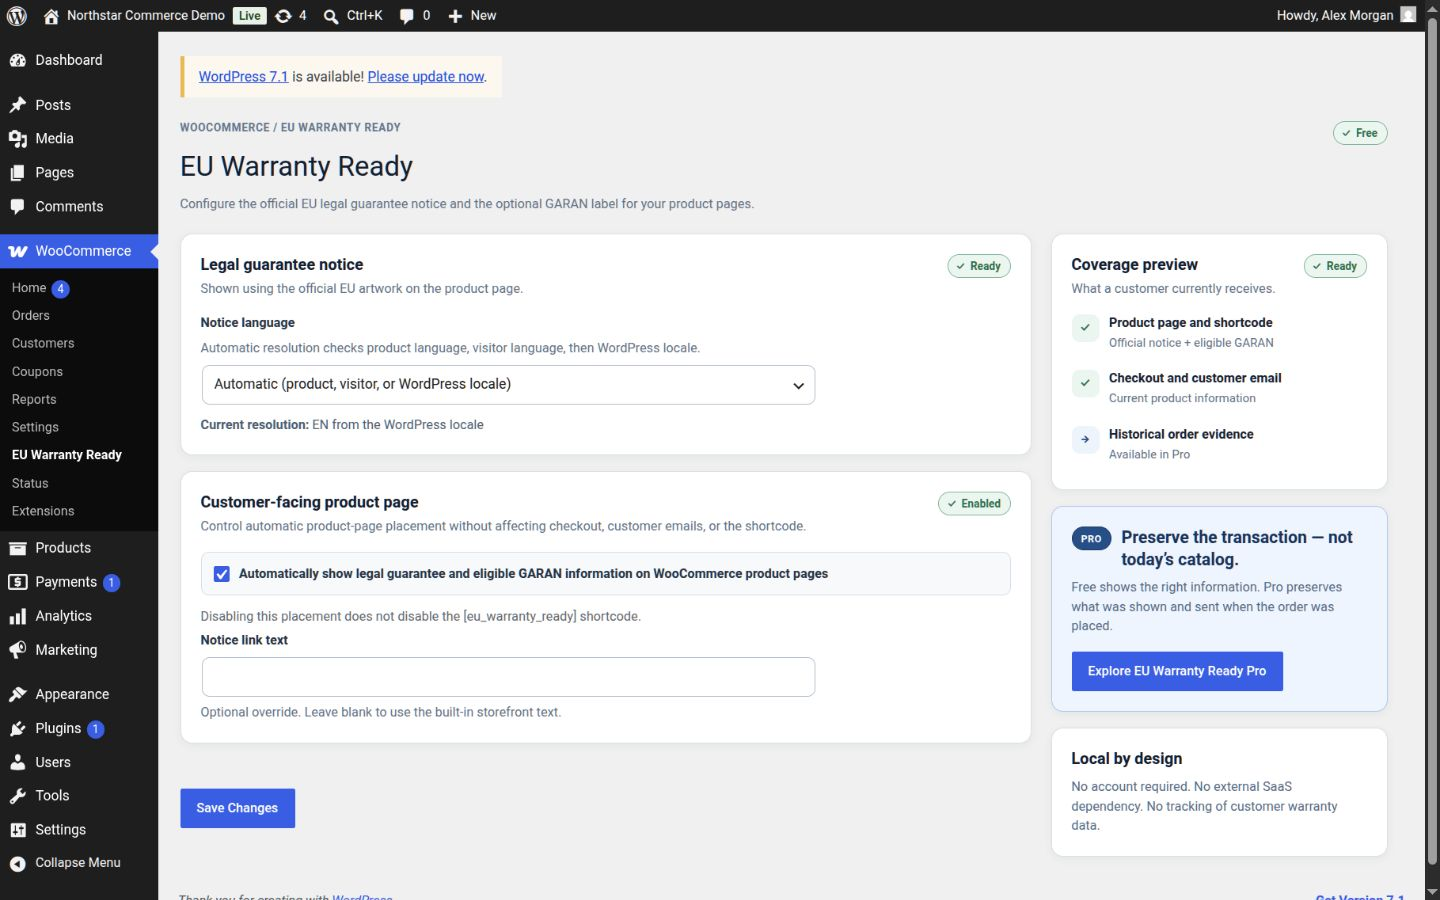Screen dimensions: 1440x900
Task: Open the Coupons submenu item
Action: pos(37,372)
